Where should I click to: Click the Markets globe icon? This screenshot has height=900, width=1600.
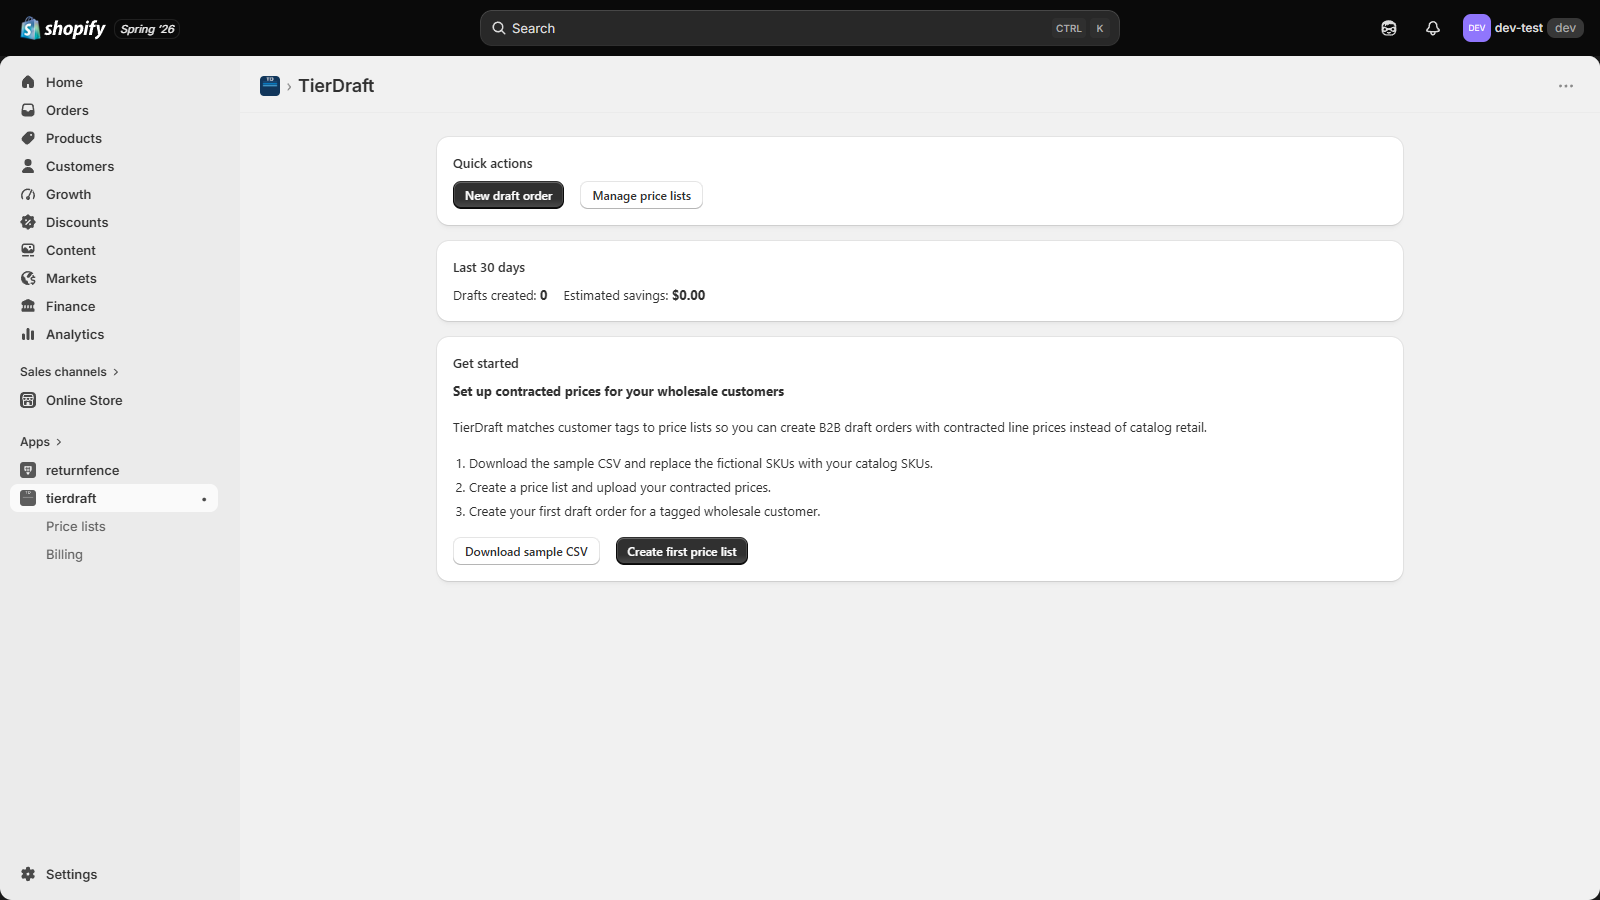click(28, 278)
